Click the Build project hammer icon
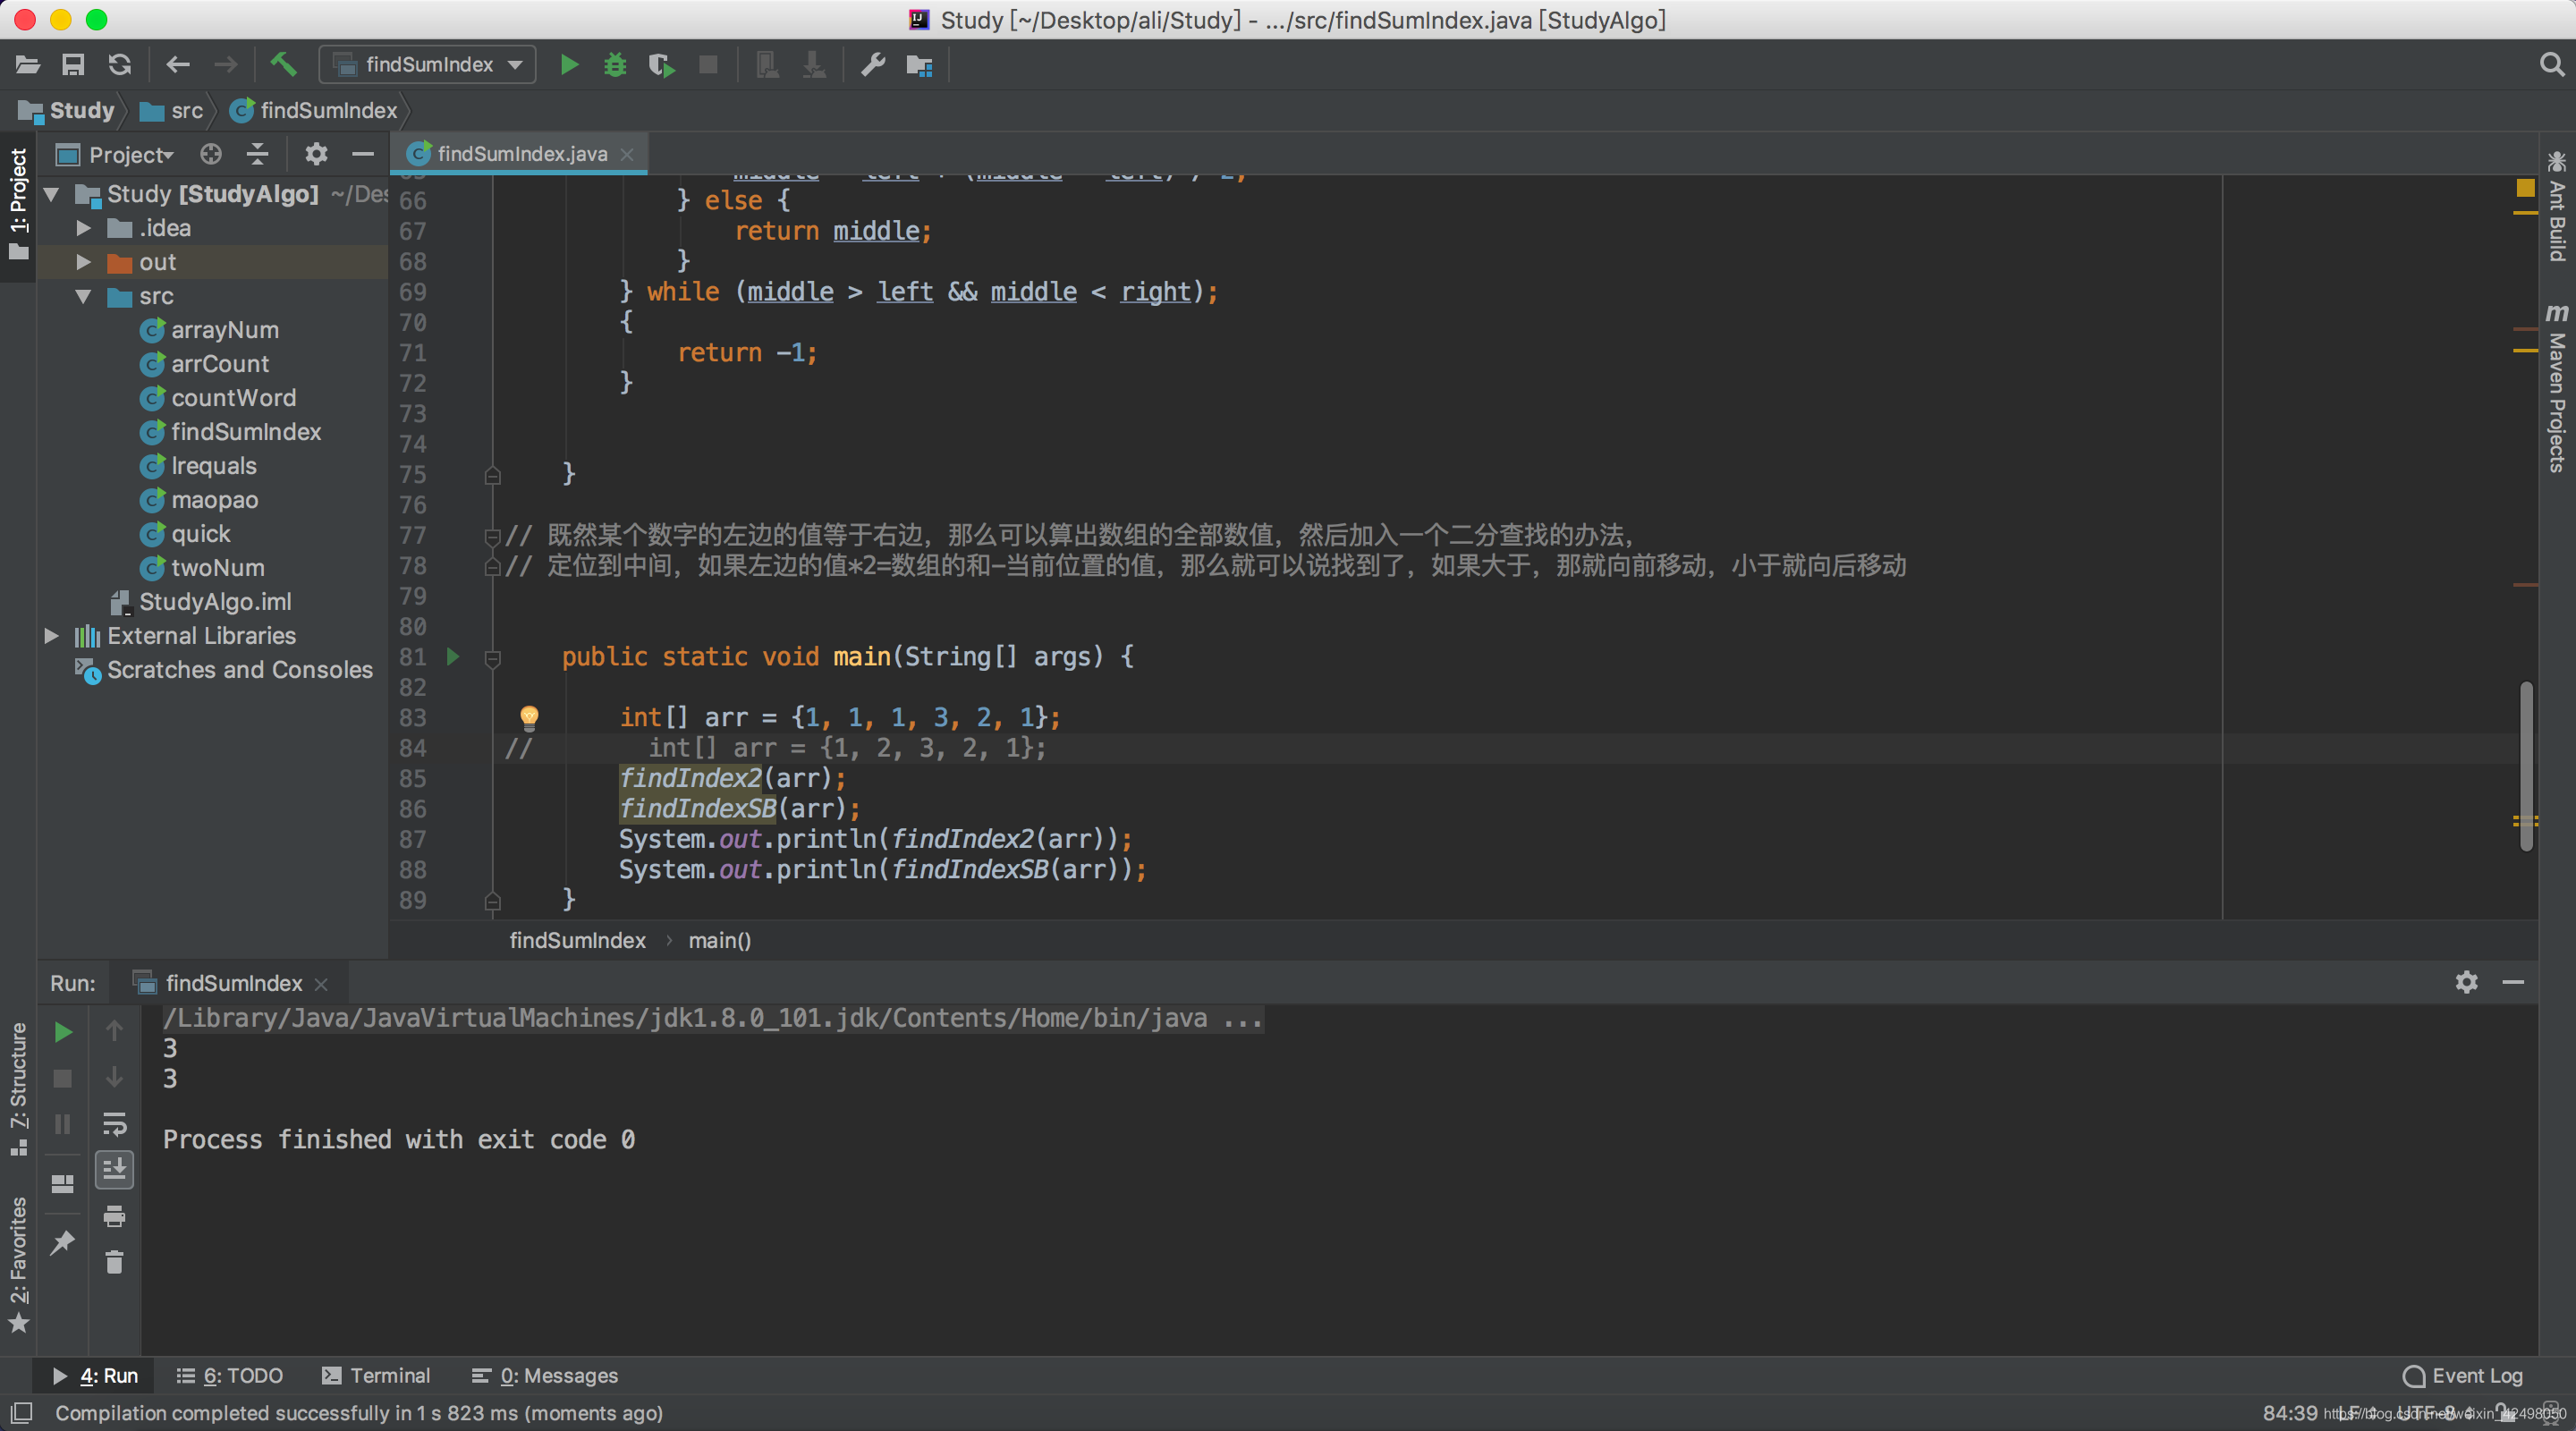Viewport: 2576px width, 1431px height. coord(283,65)
